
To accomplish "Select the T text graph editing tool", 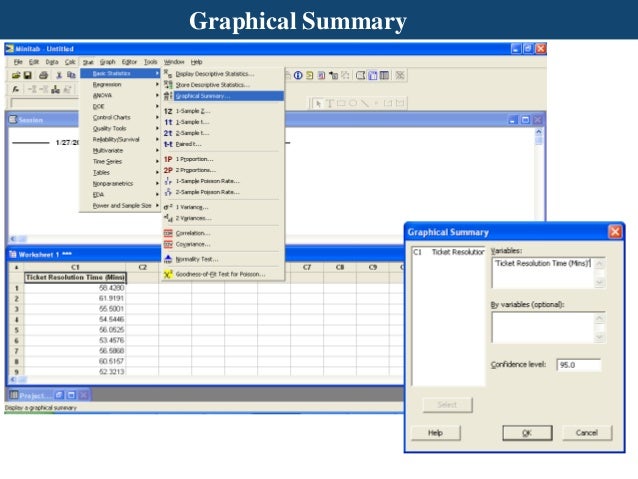I will (330, 103).
